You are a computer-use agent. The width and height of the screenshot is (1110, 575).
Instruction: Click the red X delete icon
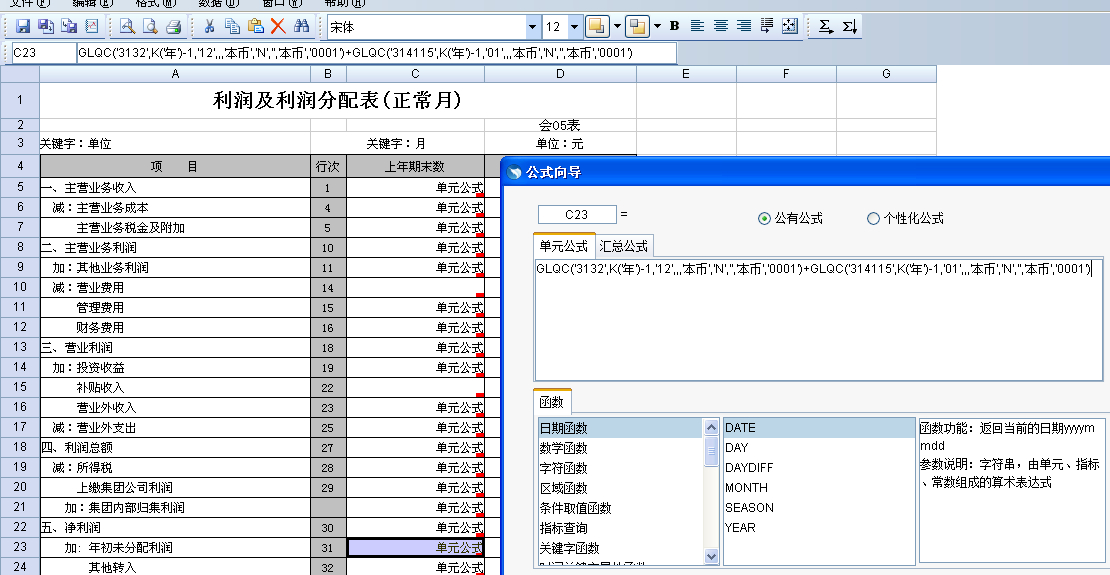278,27
